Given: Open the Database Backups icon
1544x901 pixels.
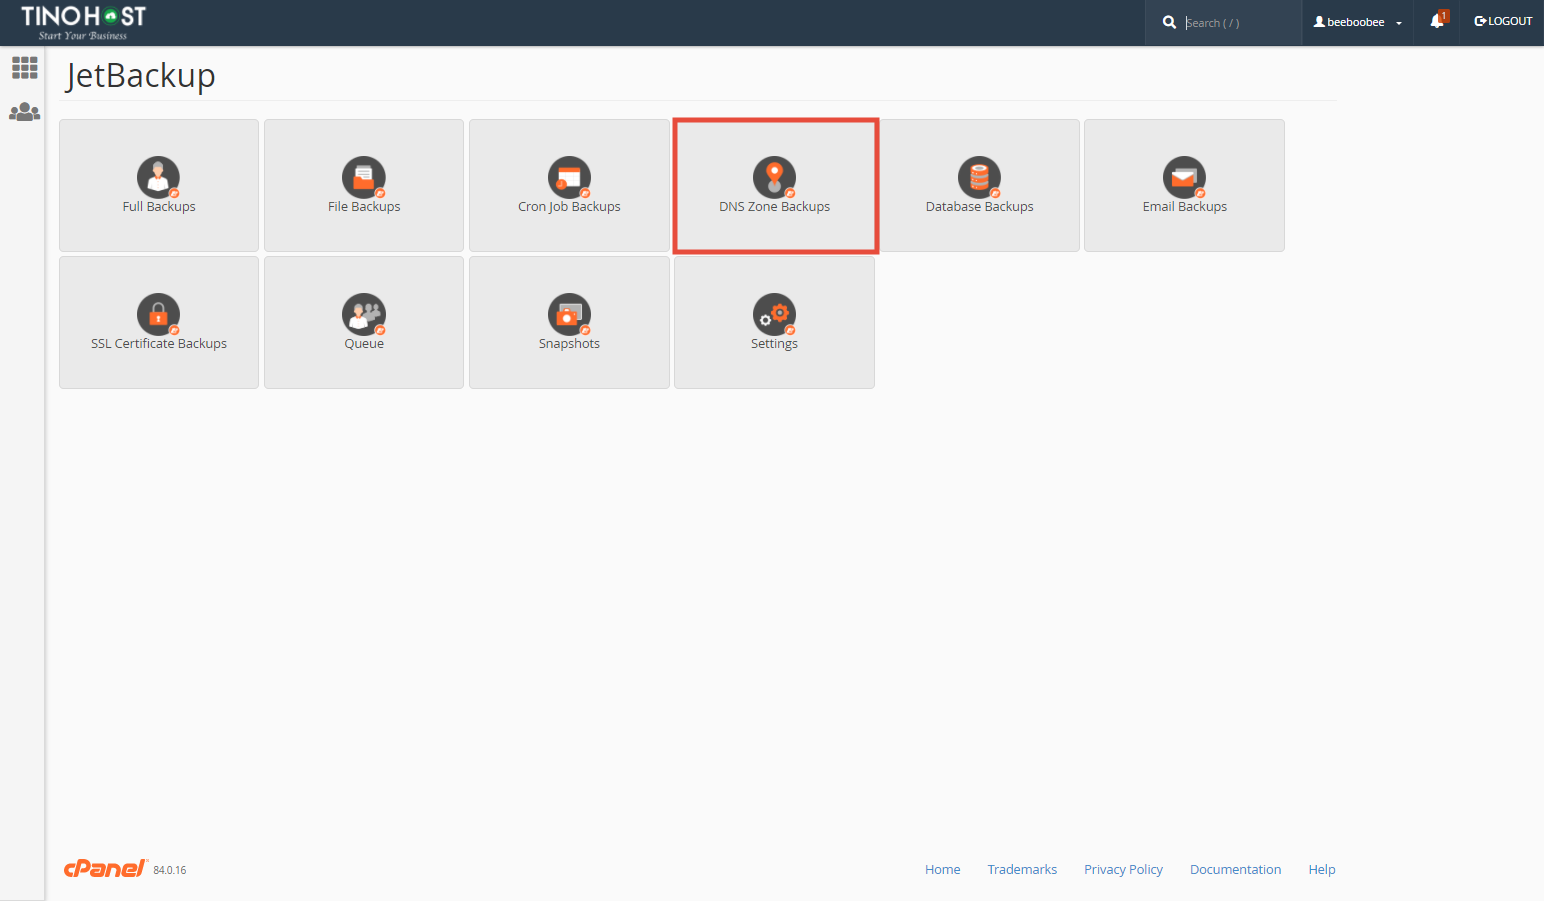Looking at the screenshot, I should tap(980, 177).
